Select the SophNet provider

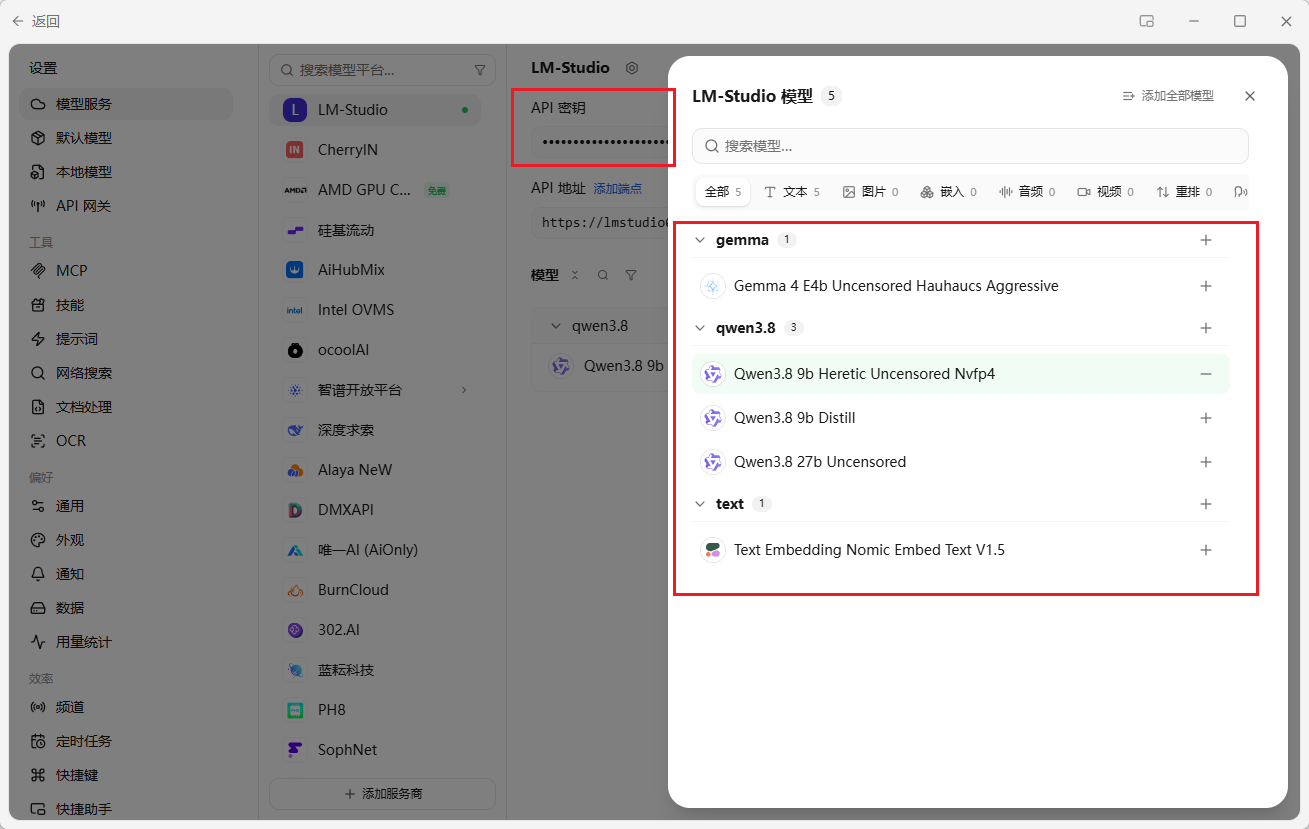(375, 750)
